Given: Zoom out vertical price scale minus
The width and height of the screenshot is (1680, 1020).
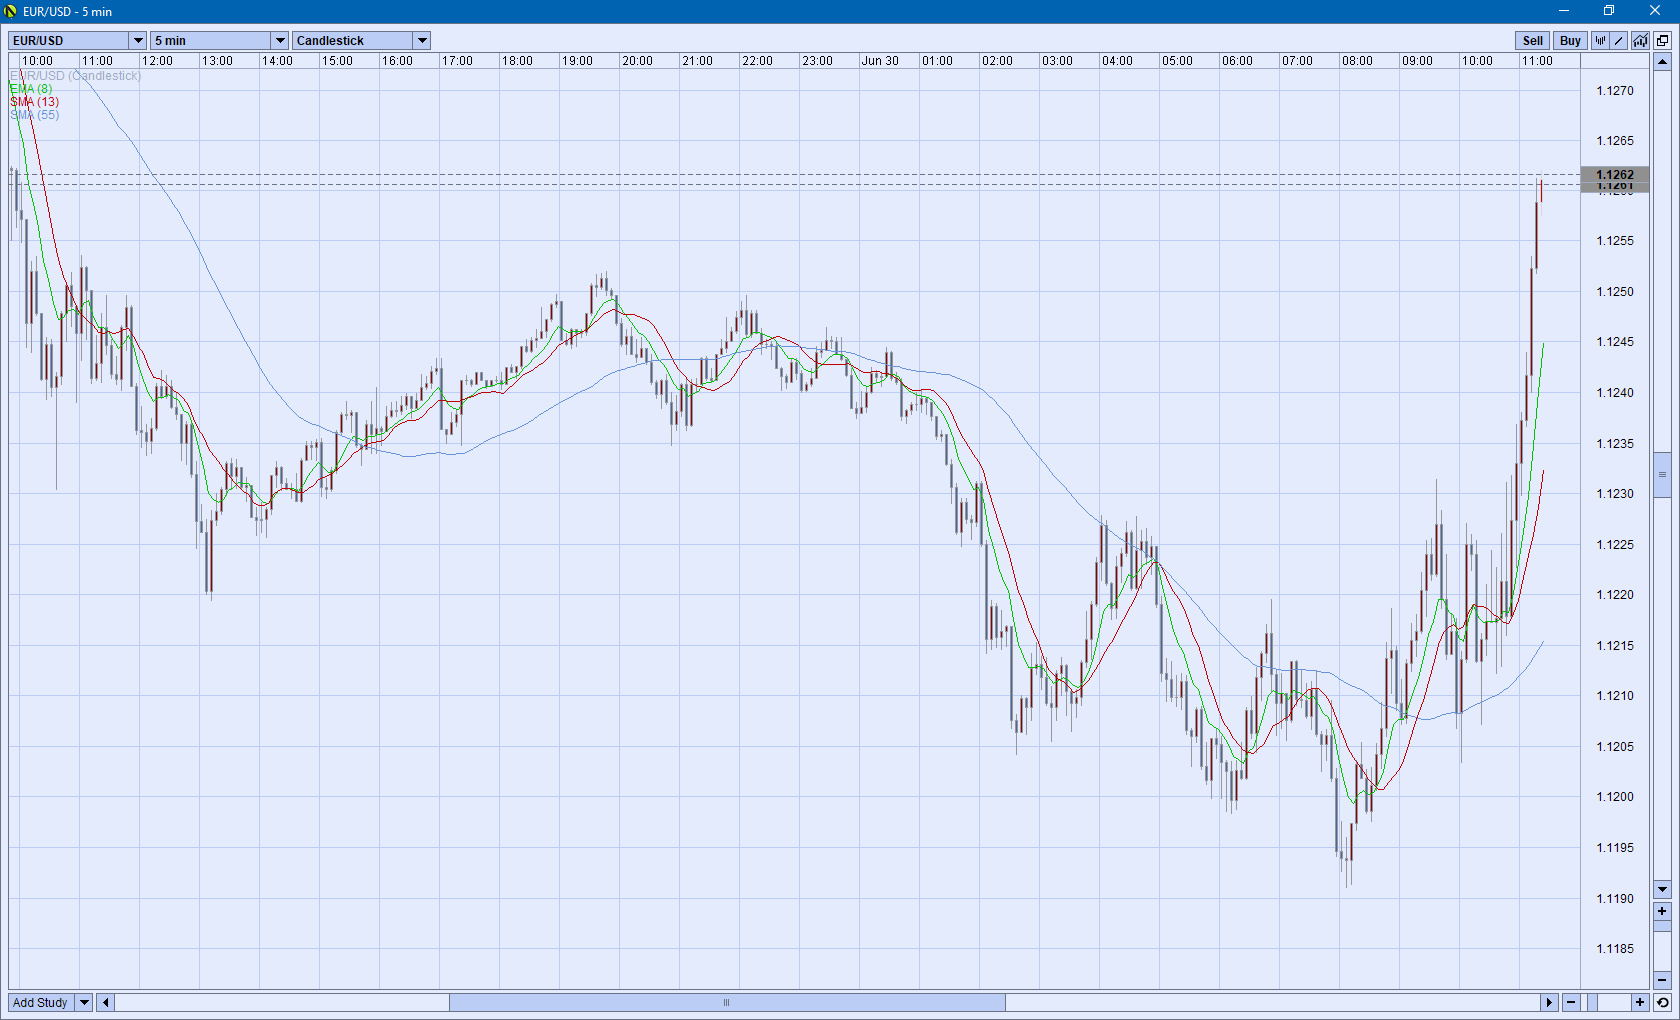Looking at the screenshot, I should point(1662,979).
